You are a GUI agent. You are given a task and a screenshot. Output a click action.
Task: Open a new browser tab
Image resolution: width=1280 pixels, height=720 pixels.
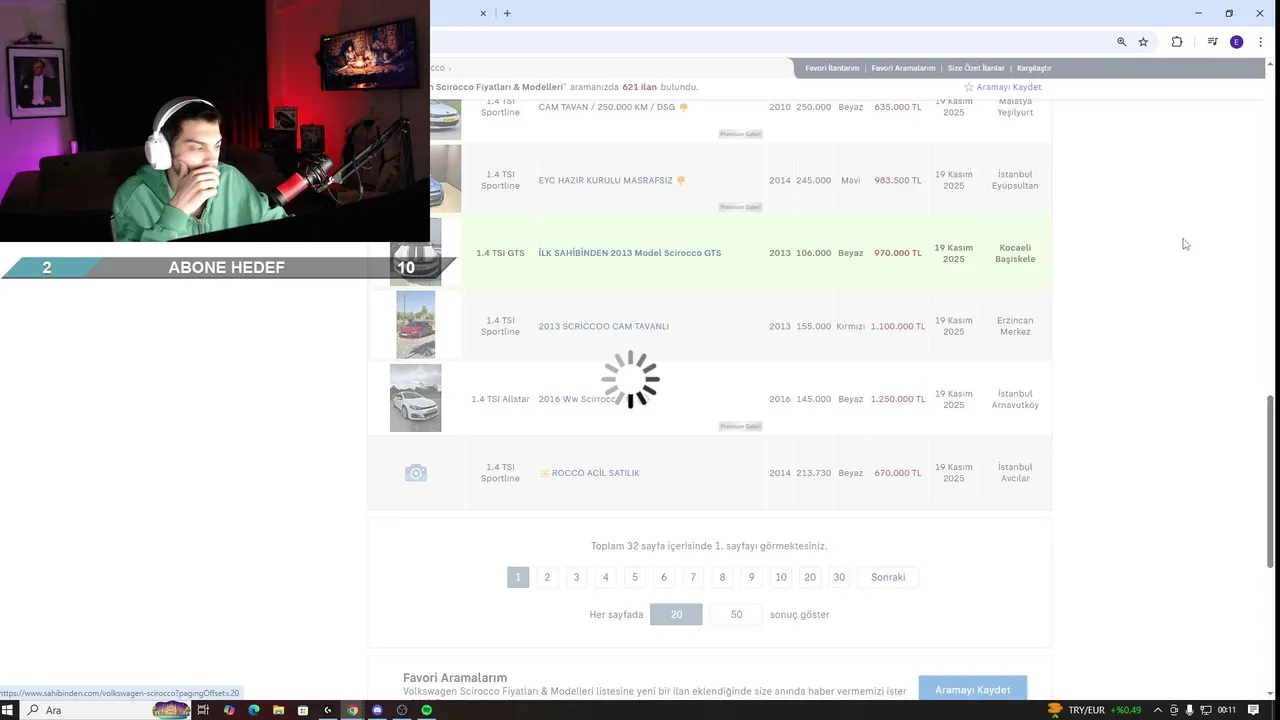tap(507, 13)
